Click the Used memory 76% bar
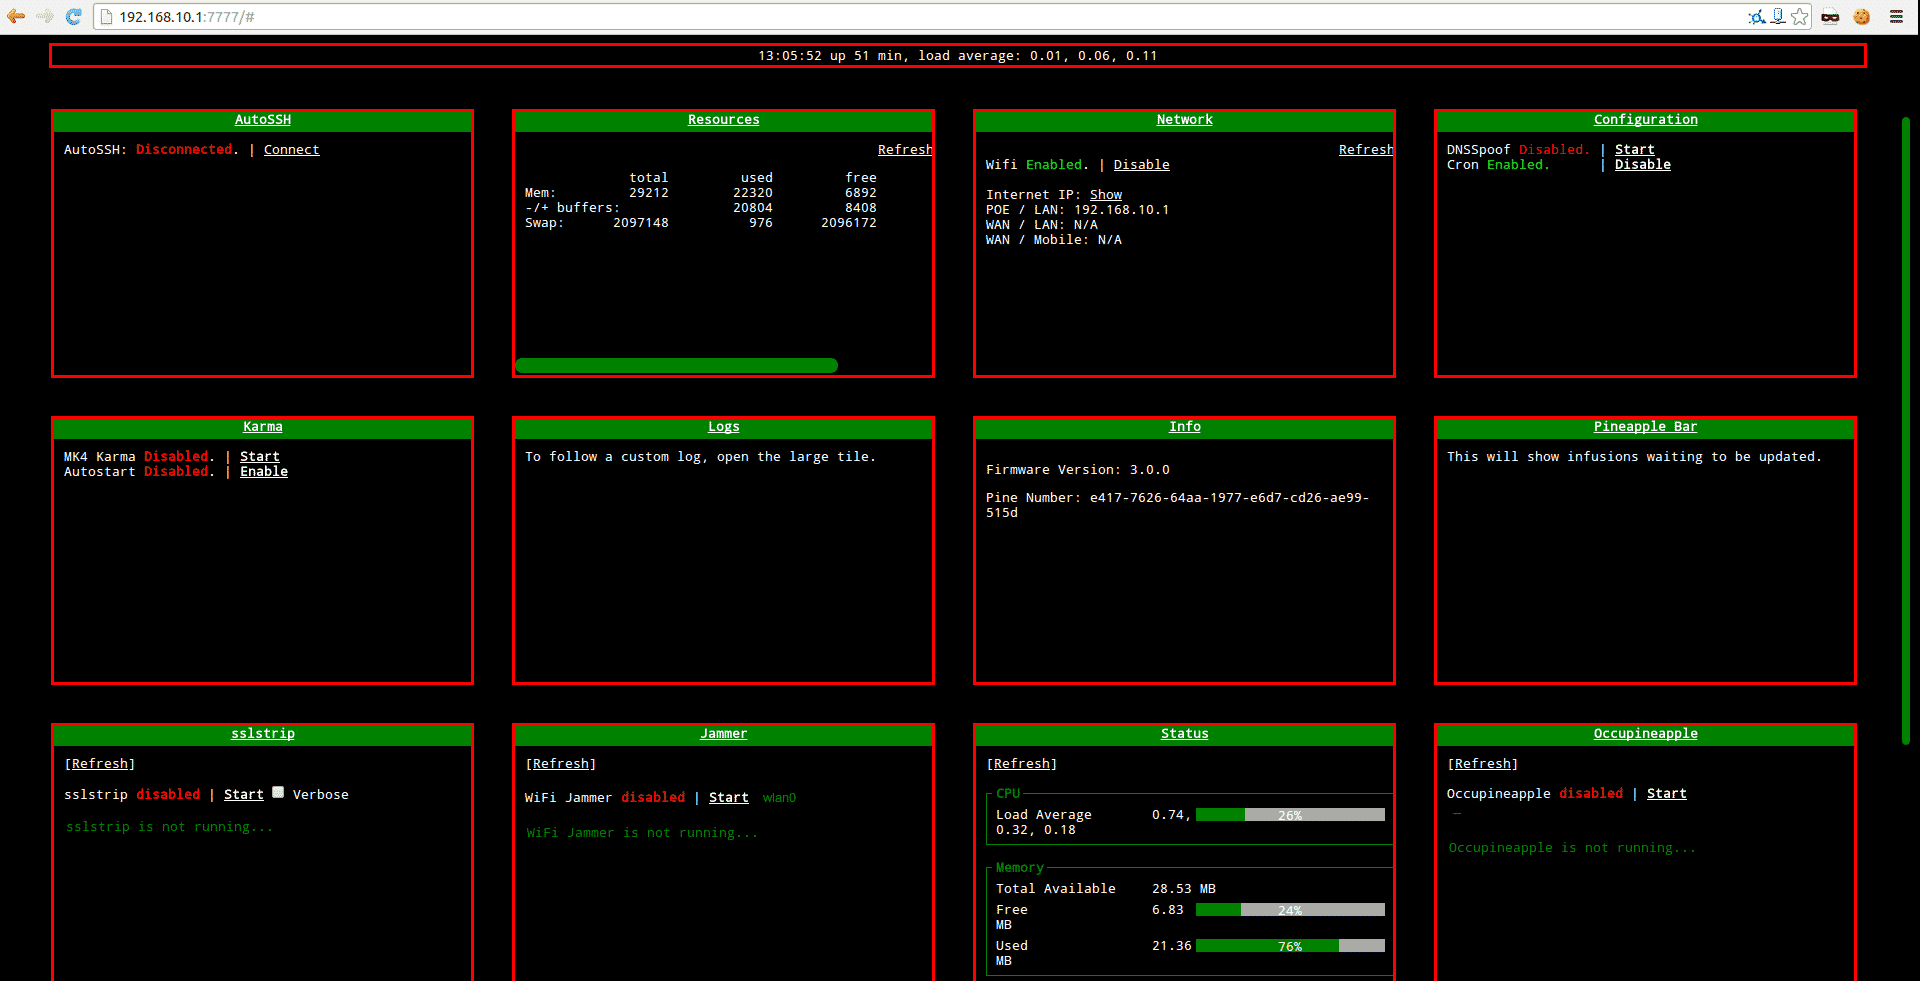The height and width of the screenshot is (981, 1920). click(x=1290, y=946)
